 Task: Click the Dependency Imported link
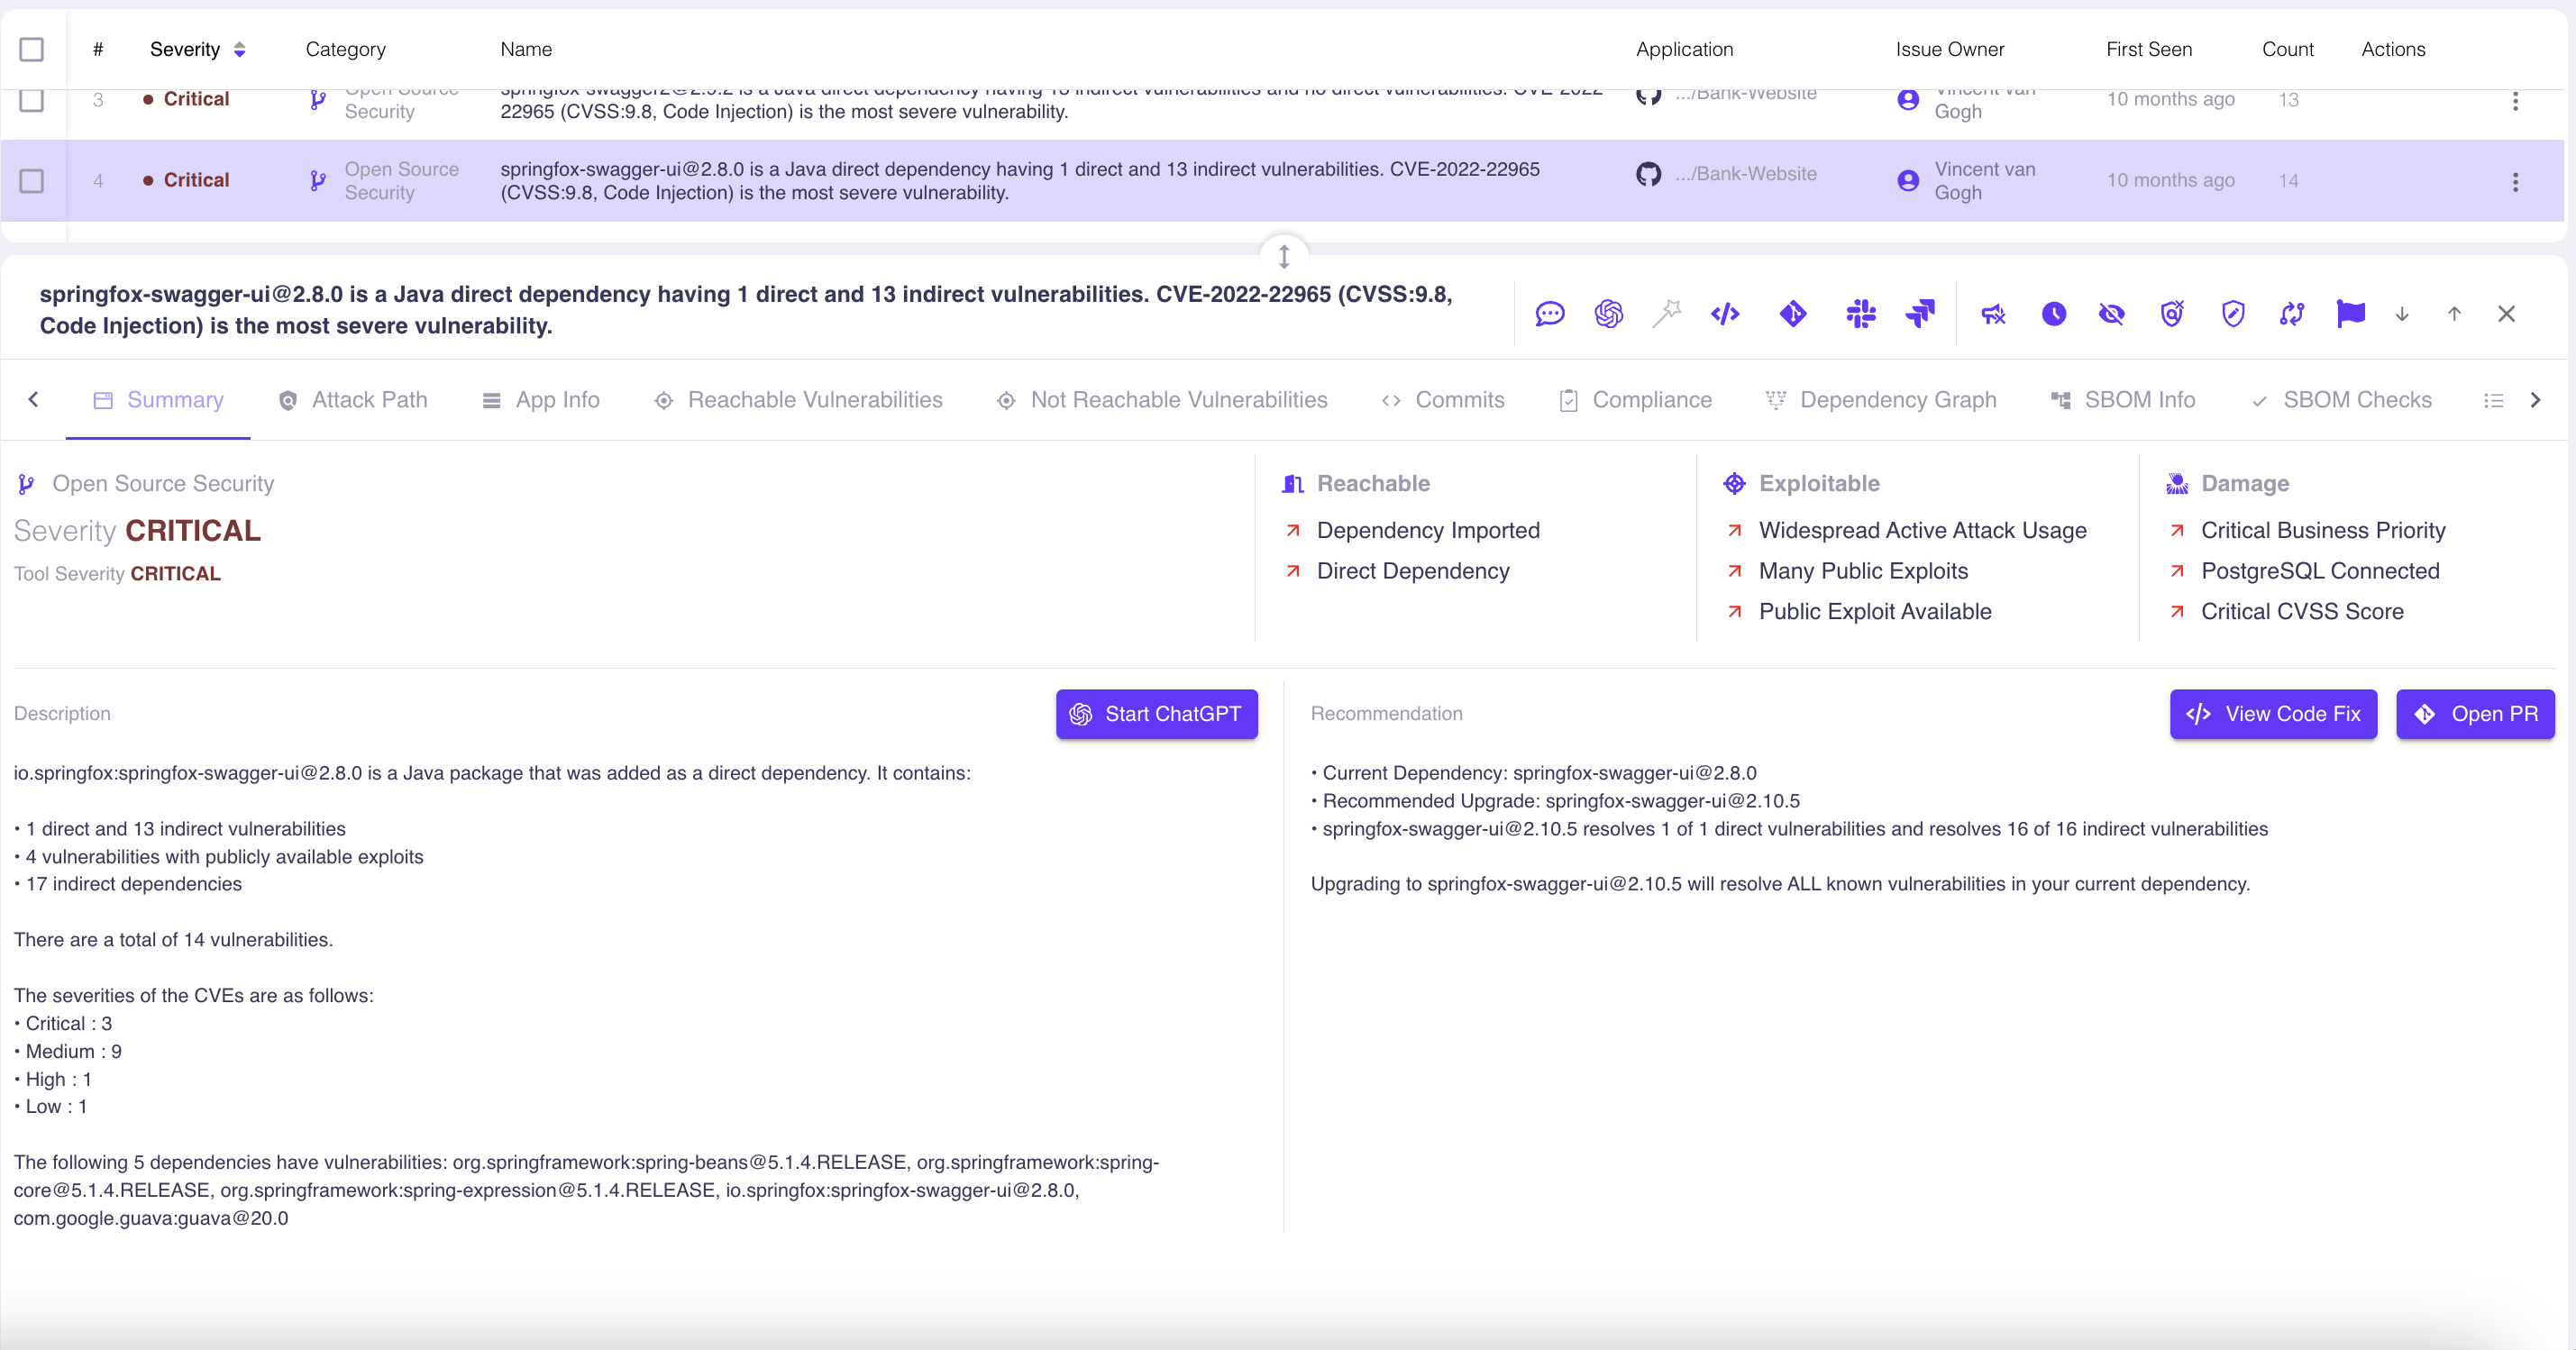click(x=1428, y=531)
